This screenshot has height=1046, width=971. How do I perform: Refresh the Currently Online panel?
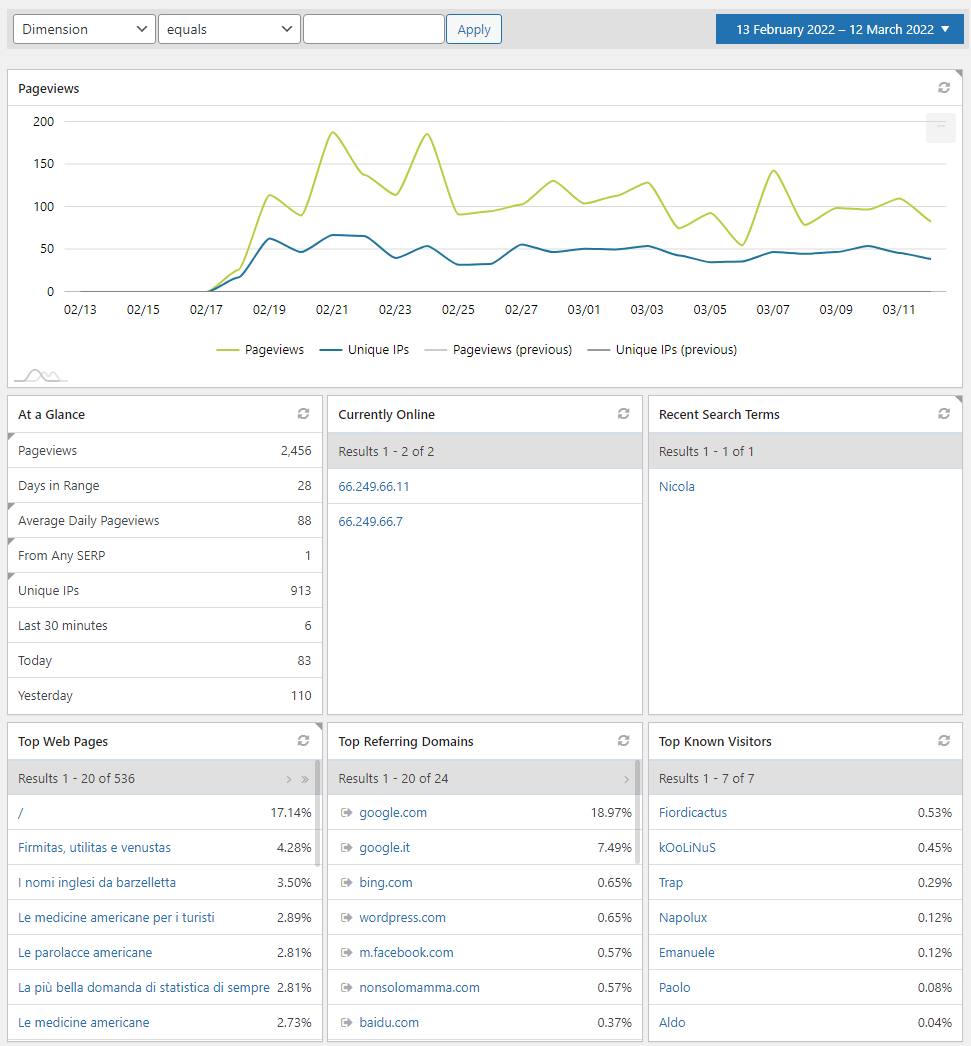[623, 414]
